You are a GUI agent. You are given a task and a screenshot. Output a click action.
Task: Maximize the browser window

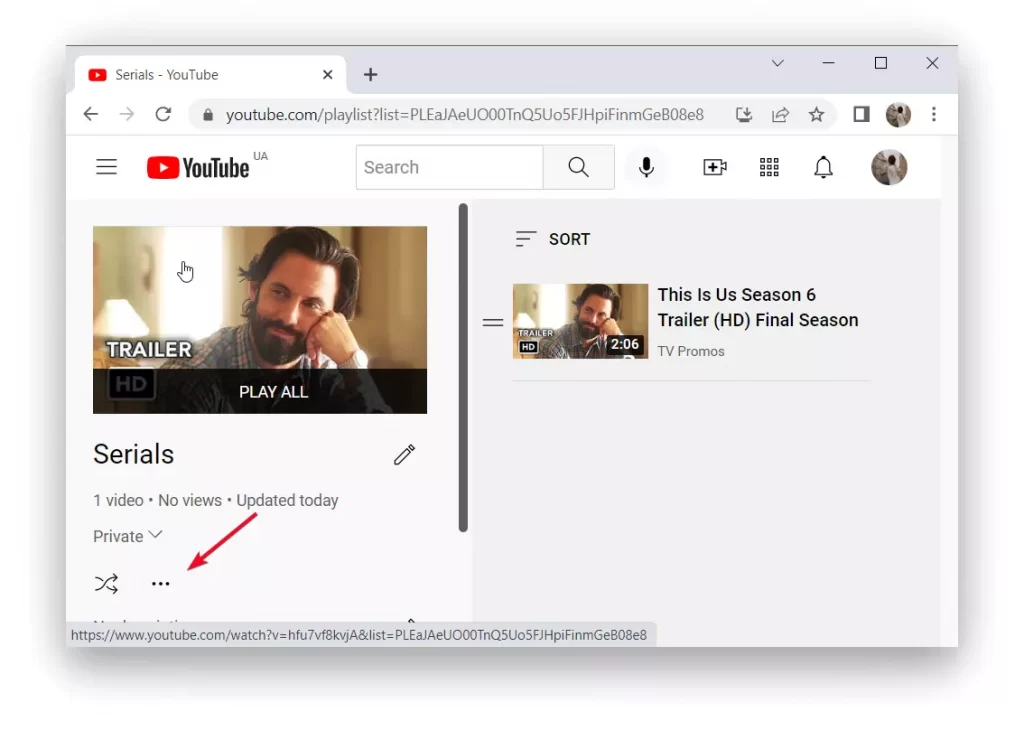point(880,63)
